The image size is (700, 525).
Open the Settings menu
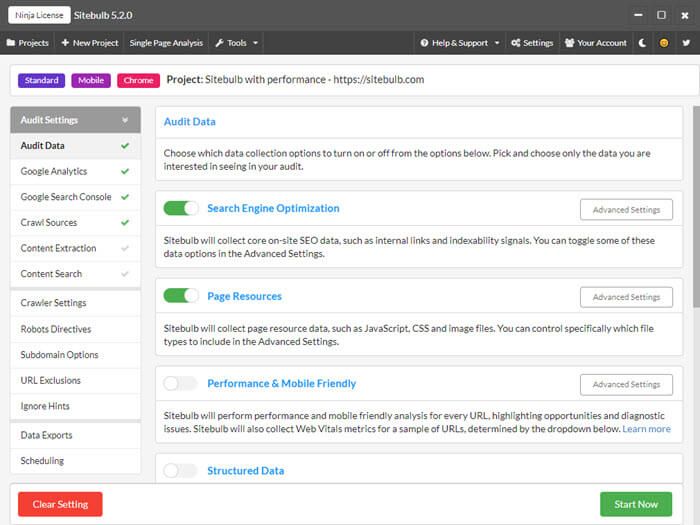(x=532, y=43)
